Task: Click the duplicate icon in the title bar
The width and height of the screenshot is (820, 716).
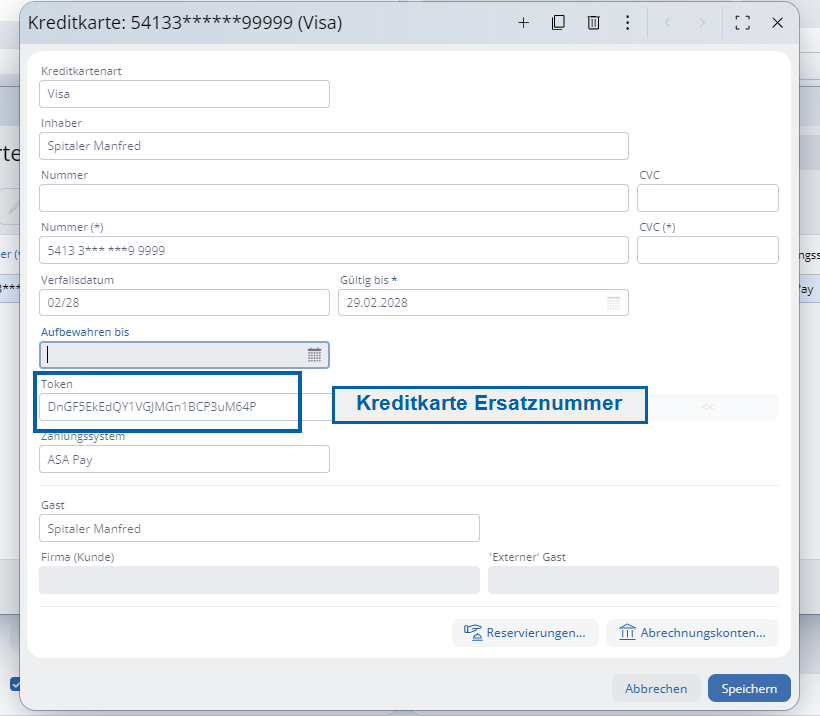Action: pos(559,23)
